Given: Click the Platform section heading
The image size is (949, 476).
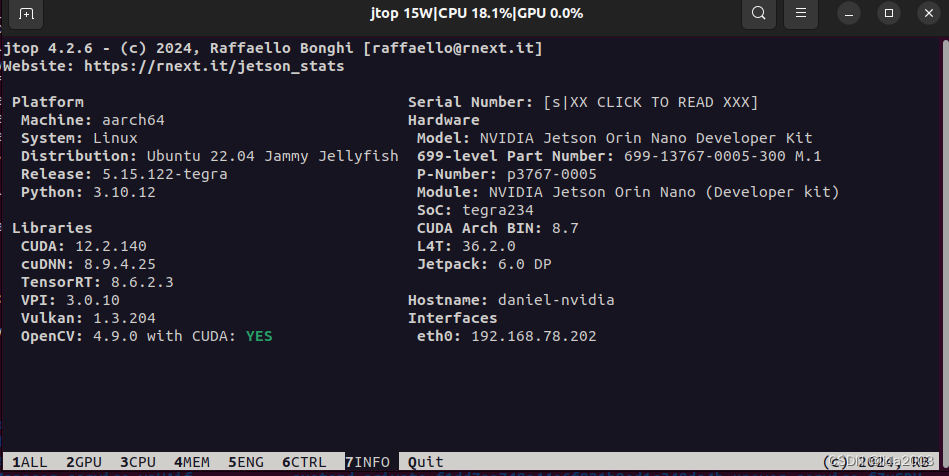Looking at the screenshot, I should (x=48, y=102).
